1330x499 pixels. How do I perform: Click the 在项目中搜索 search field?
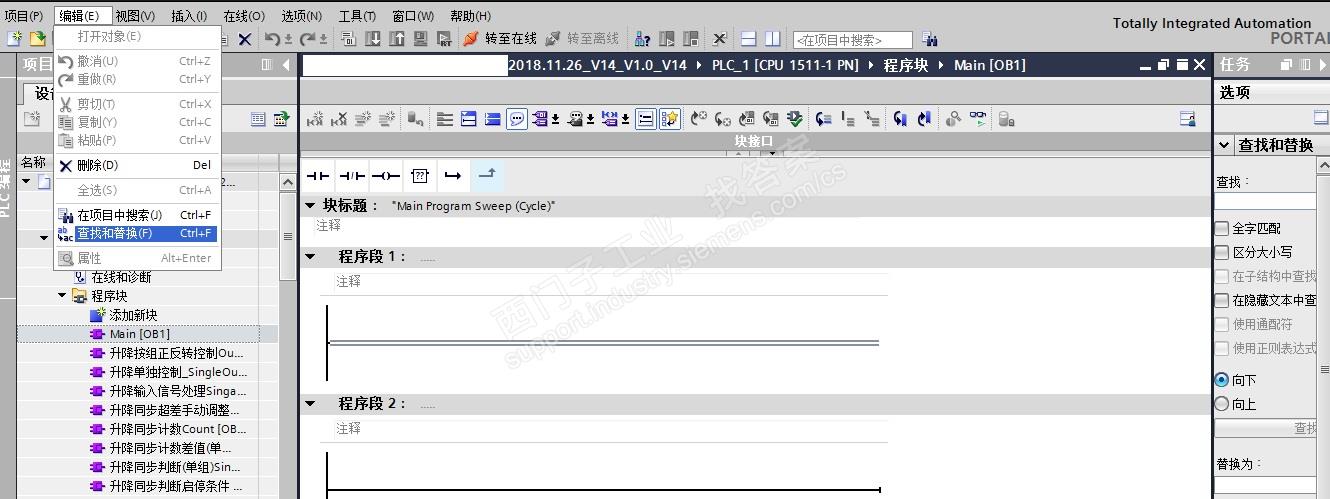pos(852,40)
